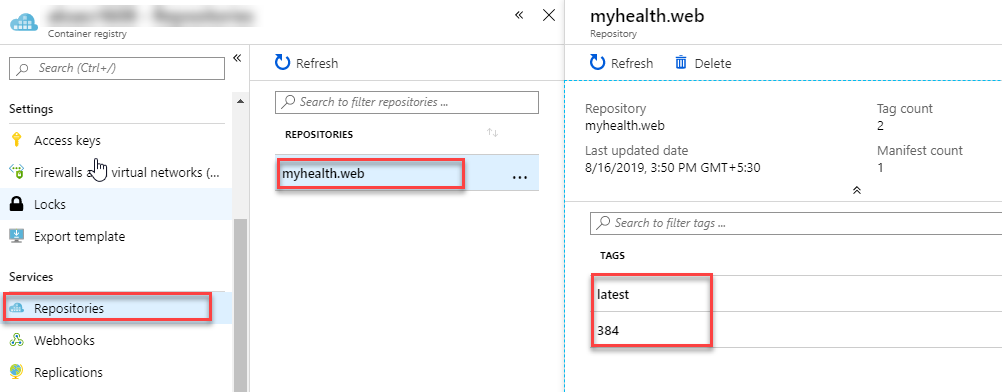Open Replications service

tap(68, 372)
